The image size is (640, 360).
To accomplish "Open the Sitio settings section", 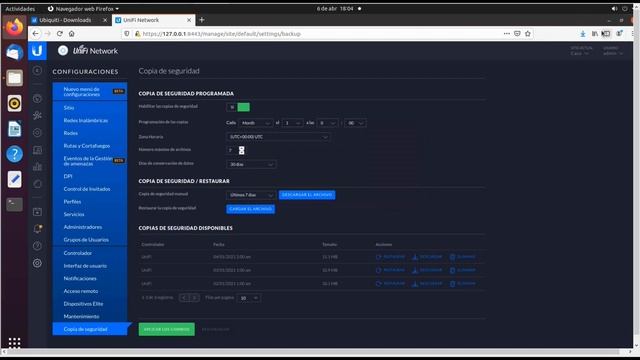I will coord(90,108).
